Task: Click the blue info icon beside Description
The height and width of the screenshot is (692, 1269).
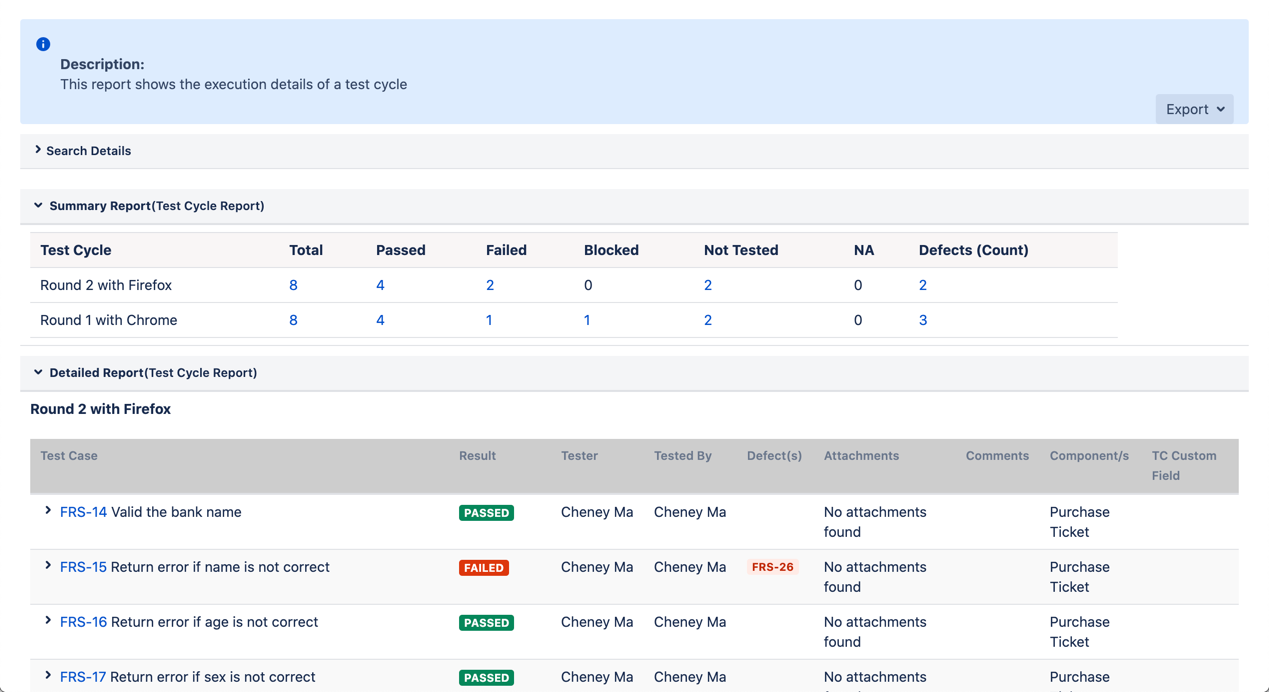Action: (43, 44)
